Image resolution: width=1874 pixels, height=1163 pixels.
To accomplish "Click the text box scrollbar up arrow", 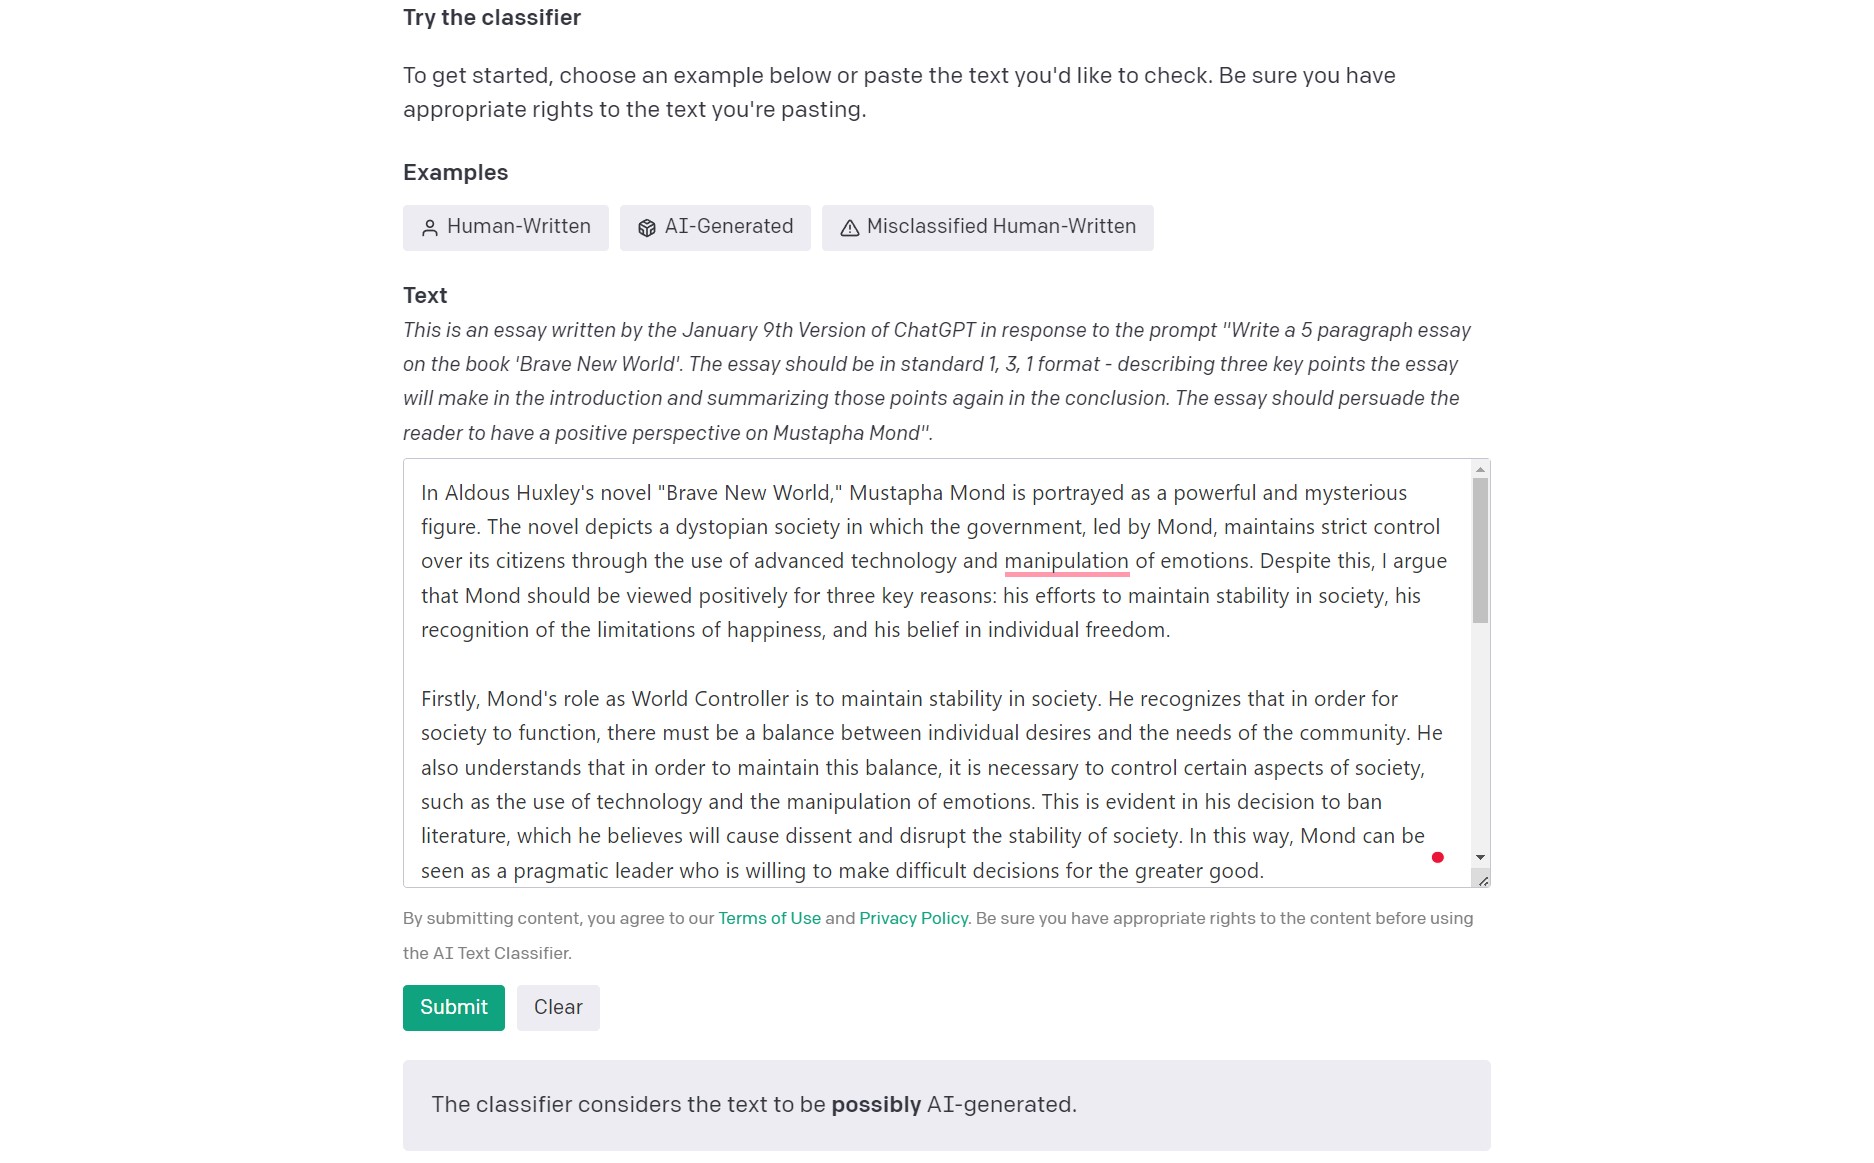I will coord(1480,469).
